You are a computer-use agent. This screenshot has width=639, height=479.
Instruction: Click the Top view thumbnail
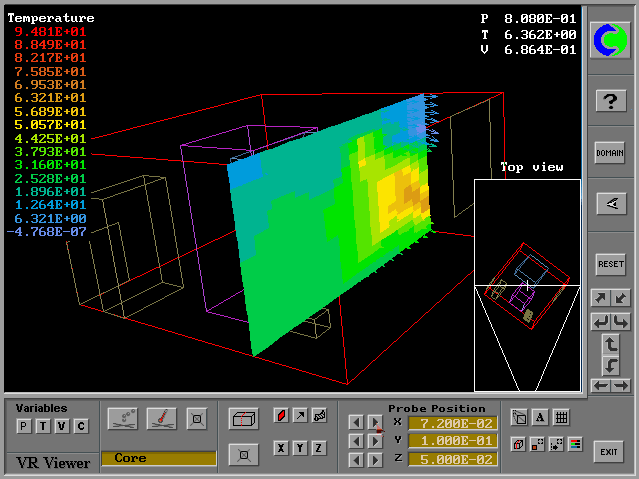[x=527, y=285]
